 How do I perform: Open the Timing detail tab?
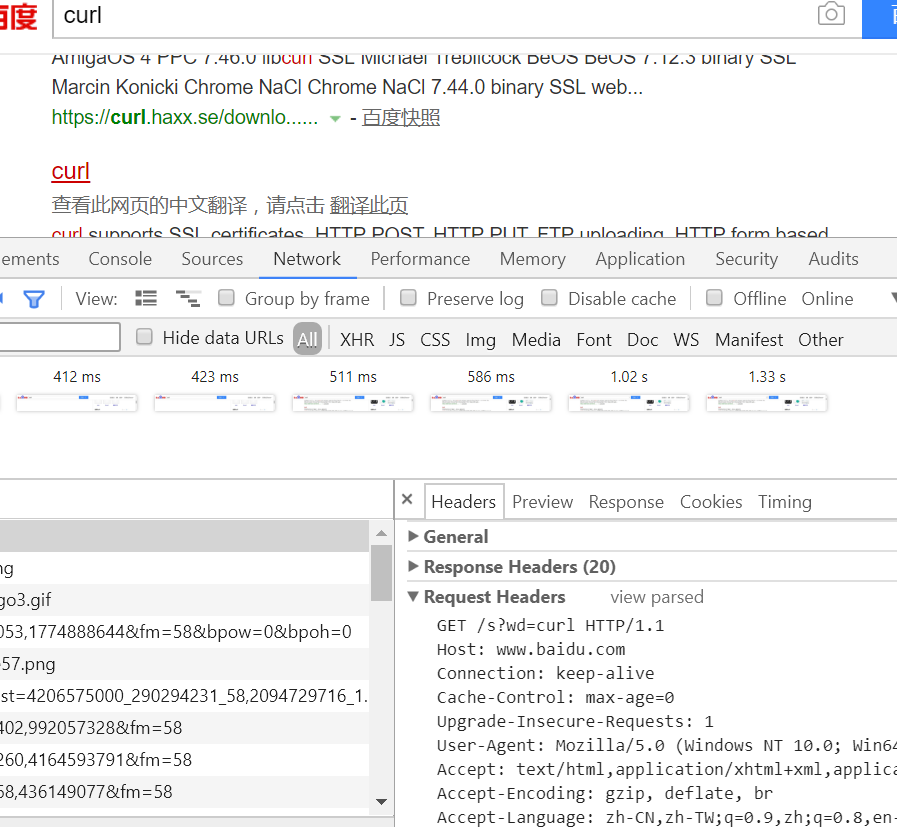[785, 502]
